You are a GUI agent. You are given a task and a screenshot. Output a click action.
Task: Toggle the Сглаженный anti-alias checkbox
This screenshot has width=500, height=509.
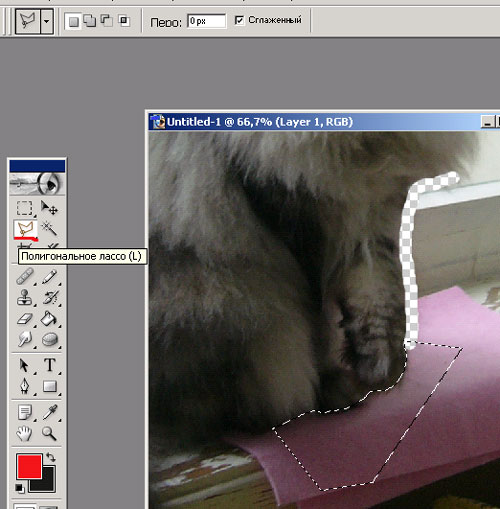coord(239,20)
